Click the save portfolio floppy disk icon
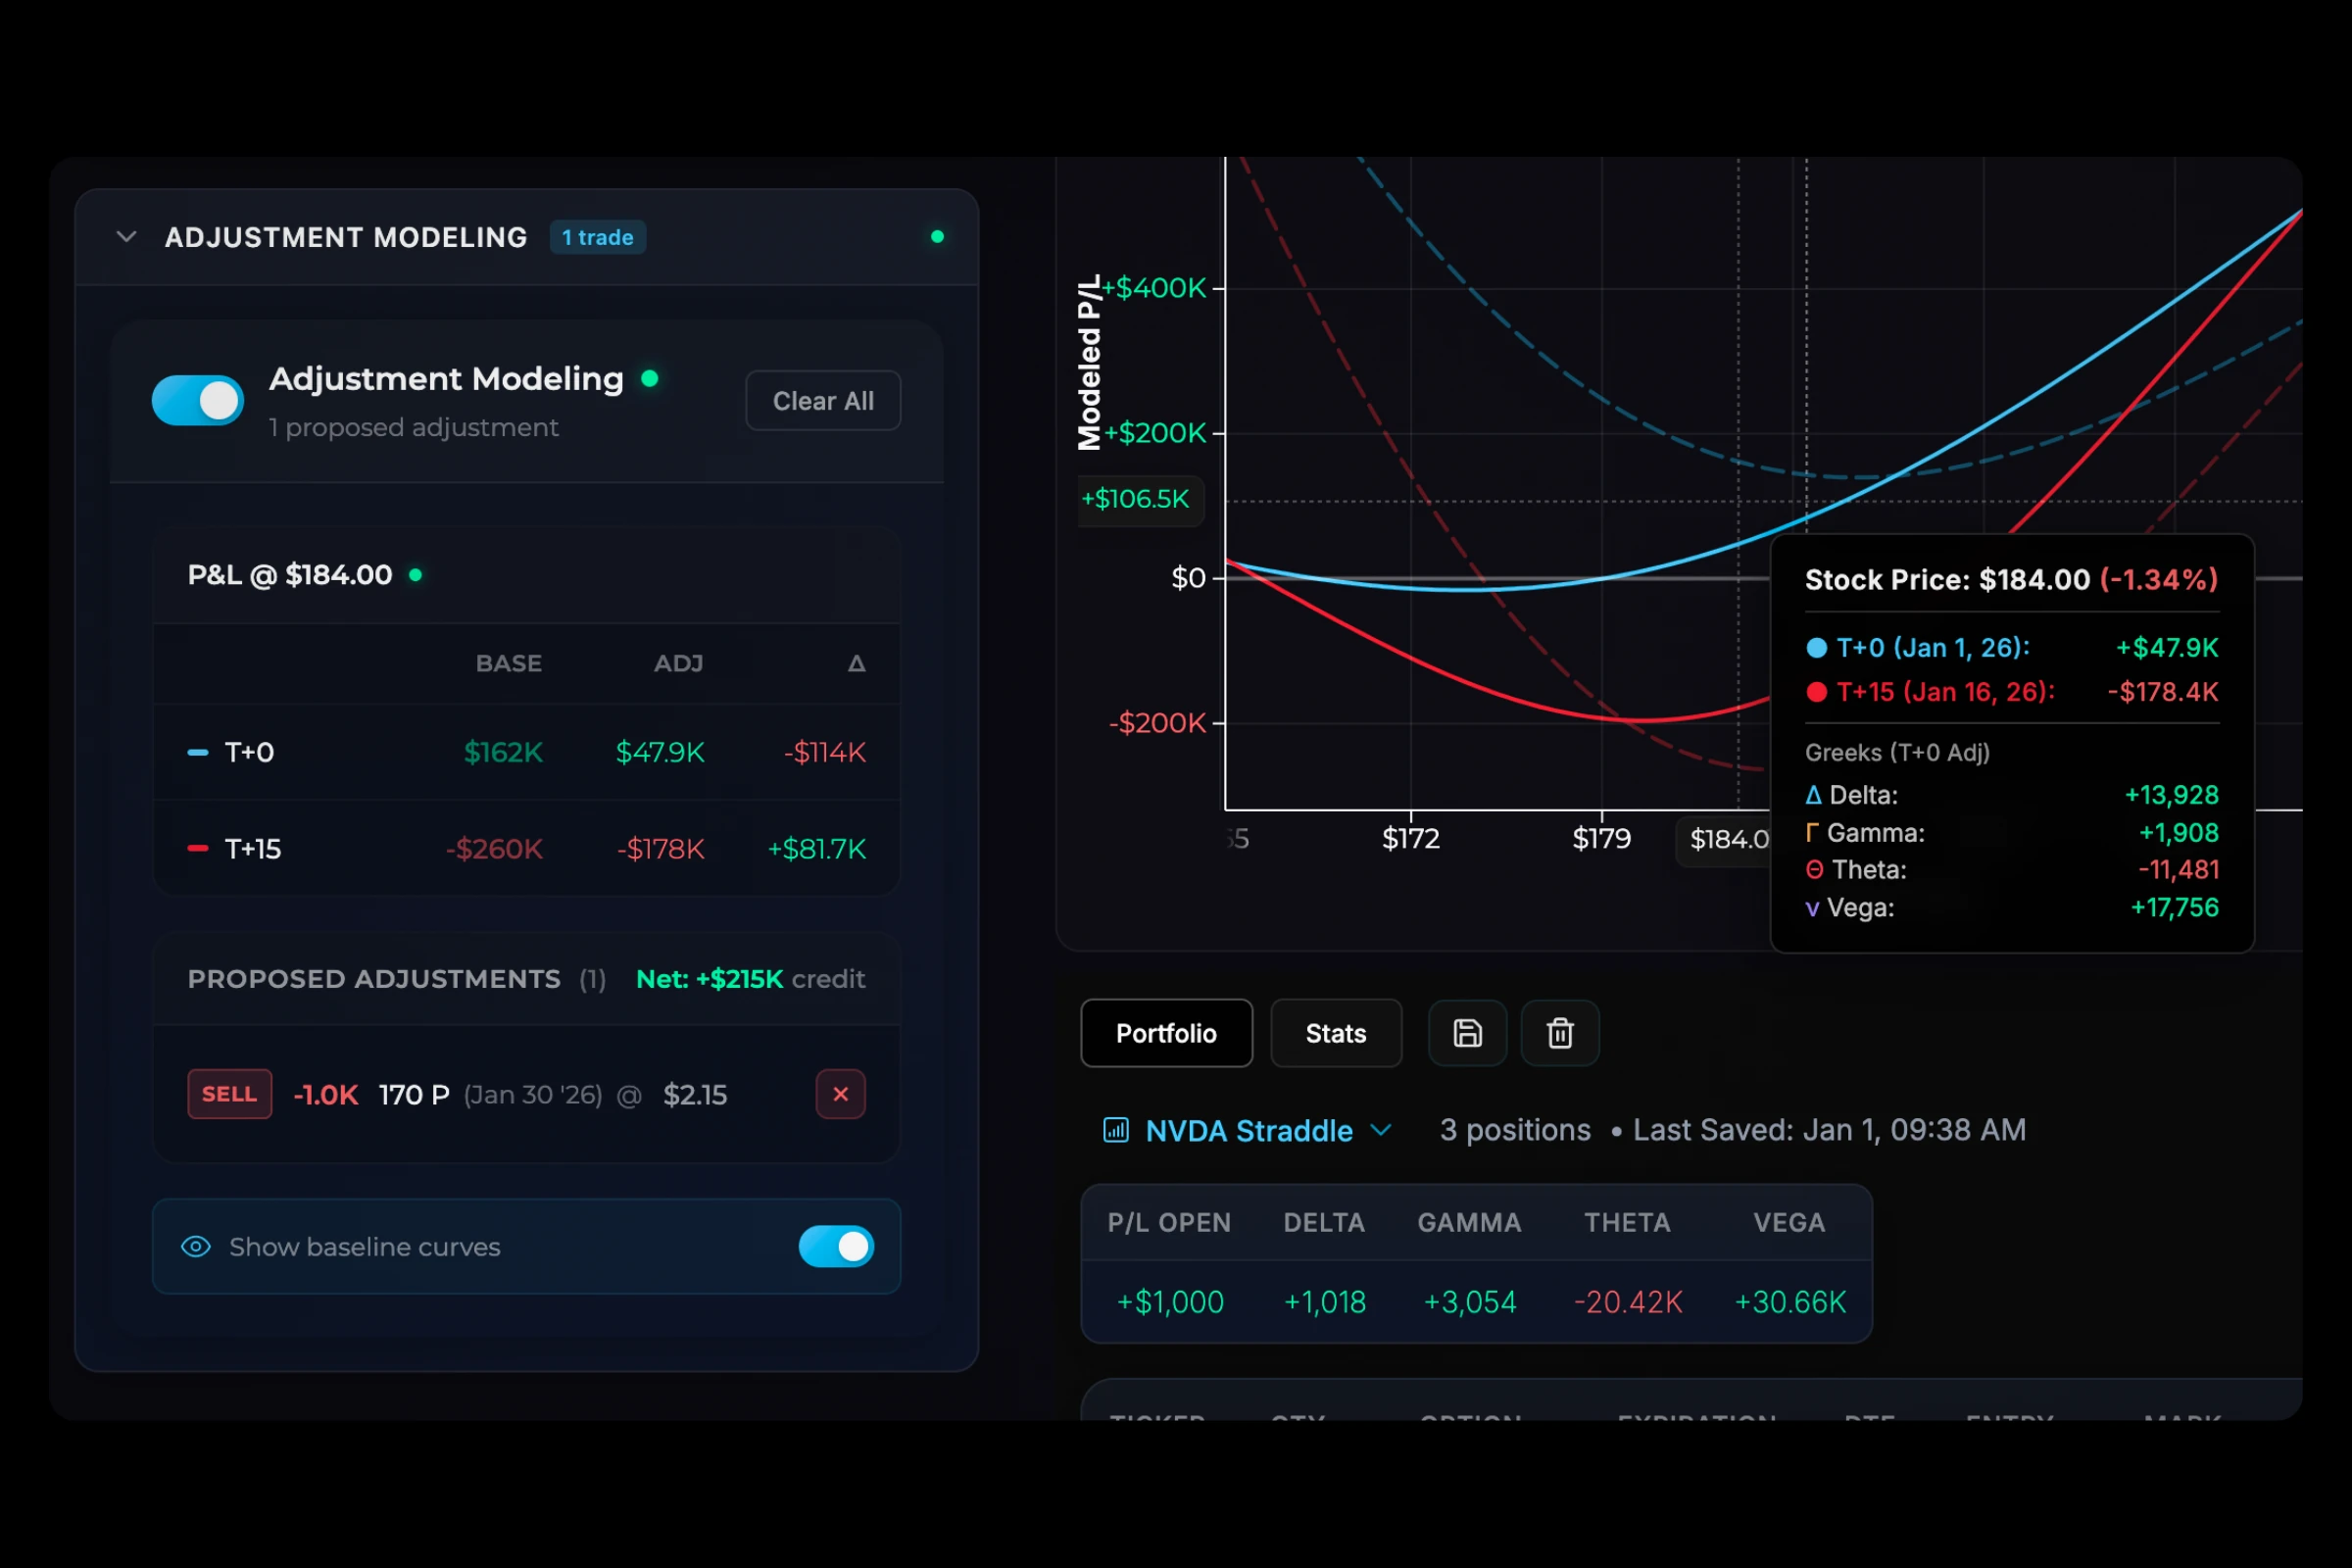This screenshot has height=1568, width=2352. click(x=1467, y=1033)
